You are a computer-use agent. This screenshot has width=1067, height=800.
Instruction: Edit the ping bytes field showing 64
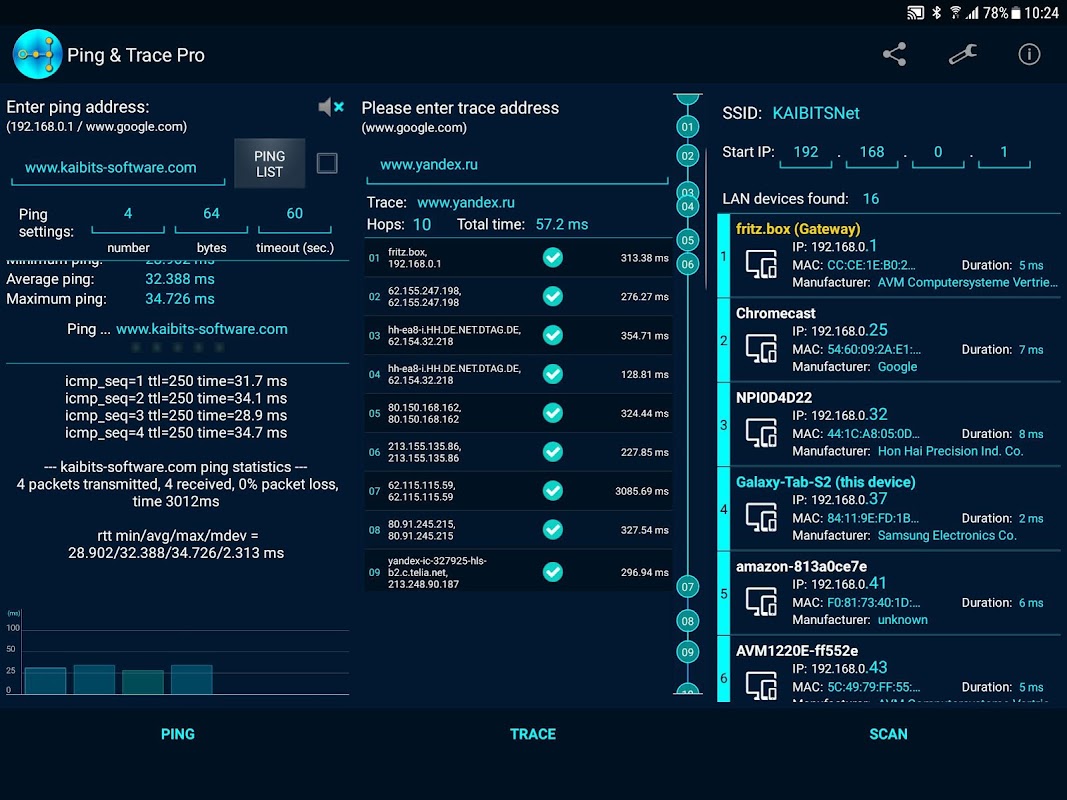click(211, 215)
